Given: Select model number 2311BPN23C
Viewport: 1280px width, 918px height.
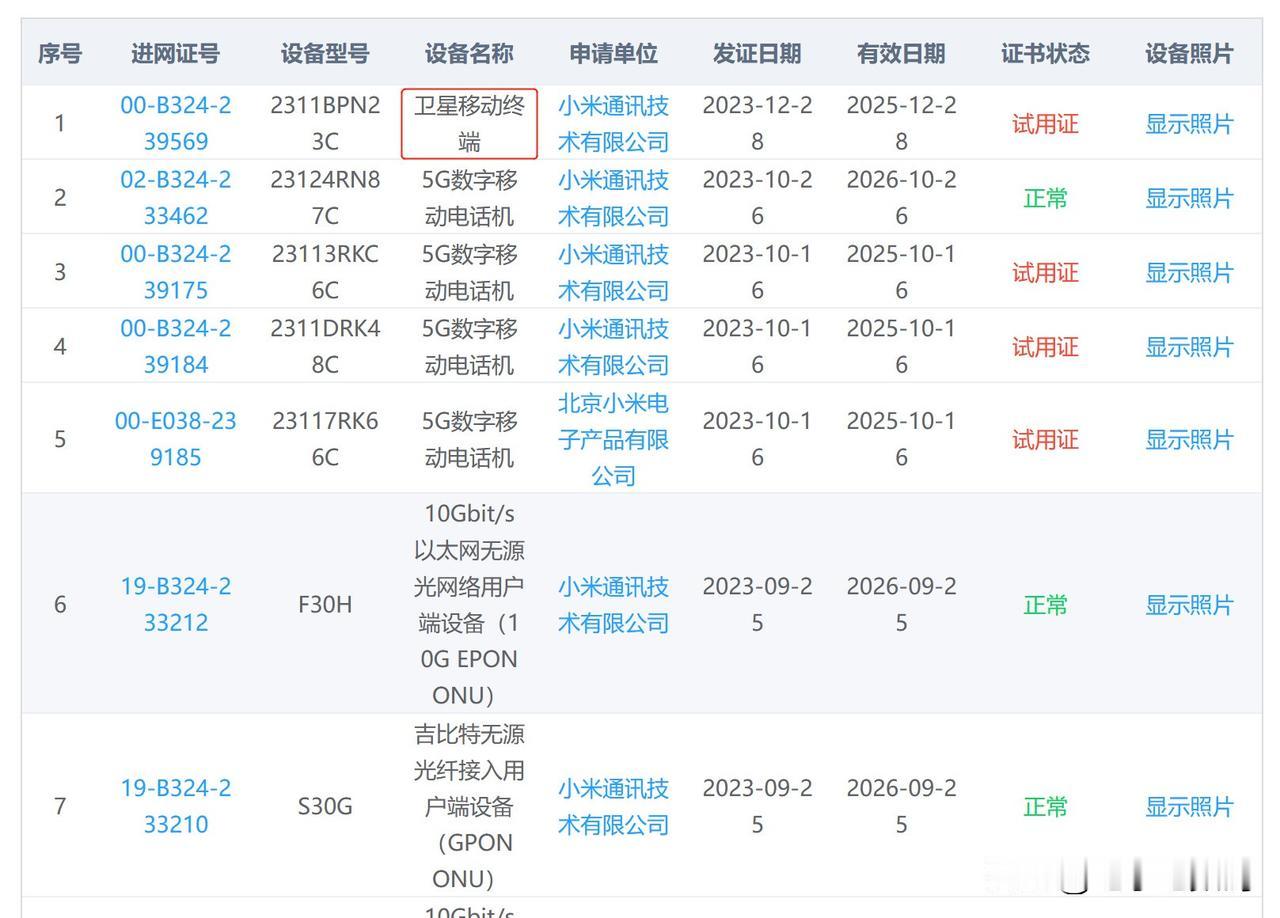Looking at the screenshot, I should tap(325, 124).
